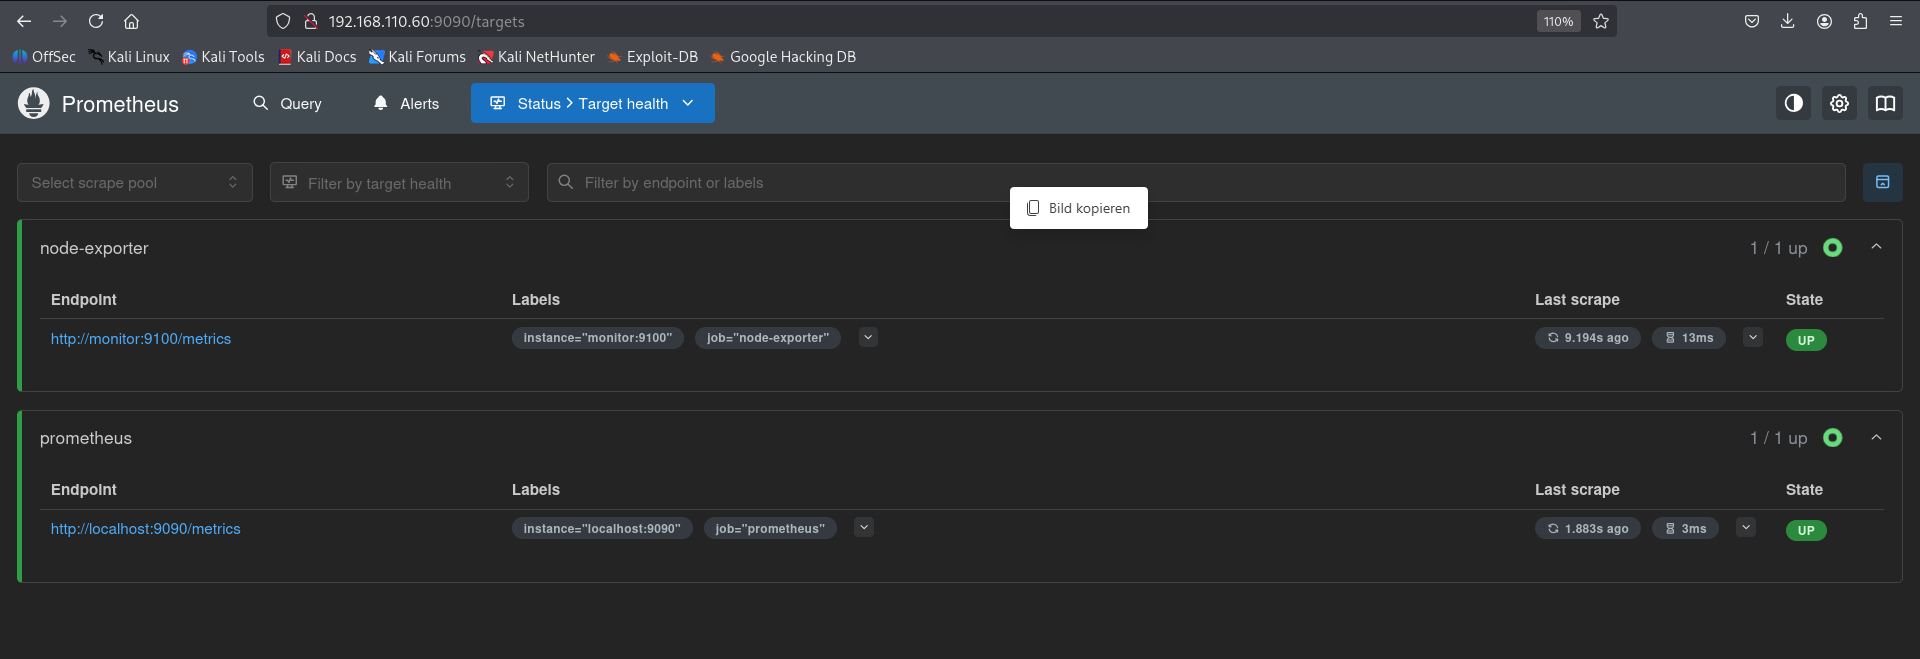Open the Prometheus settings gear
The image size is (1920, 659).
(1839, 103)
